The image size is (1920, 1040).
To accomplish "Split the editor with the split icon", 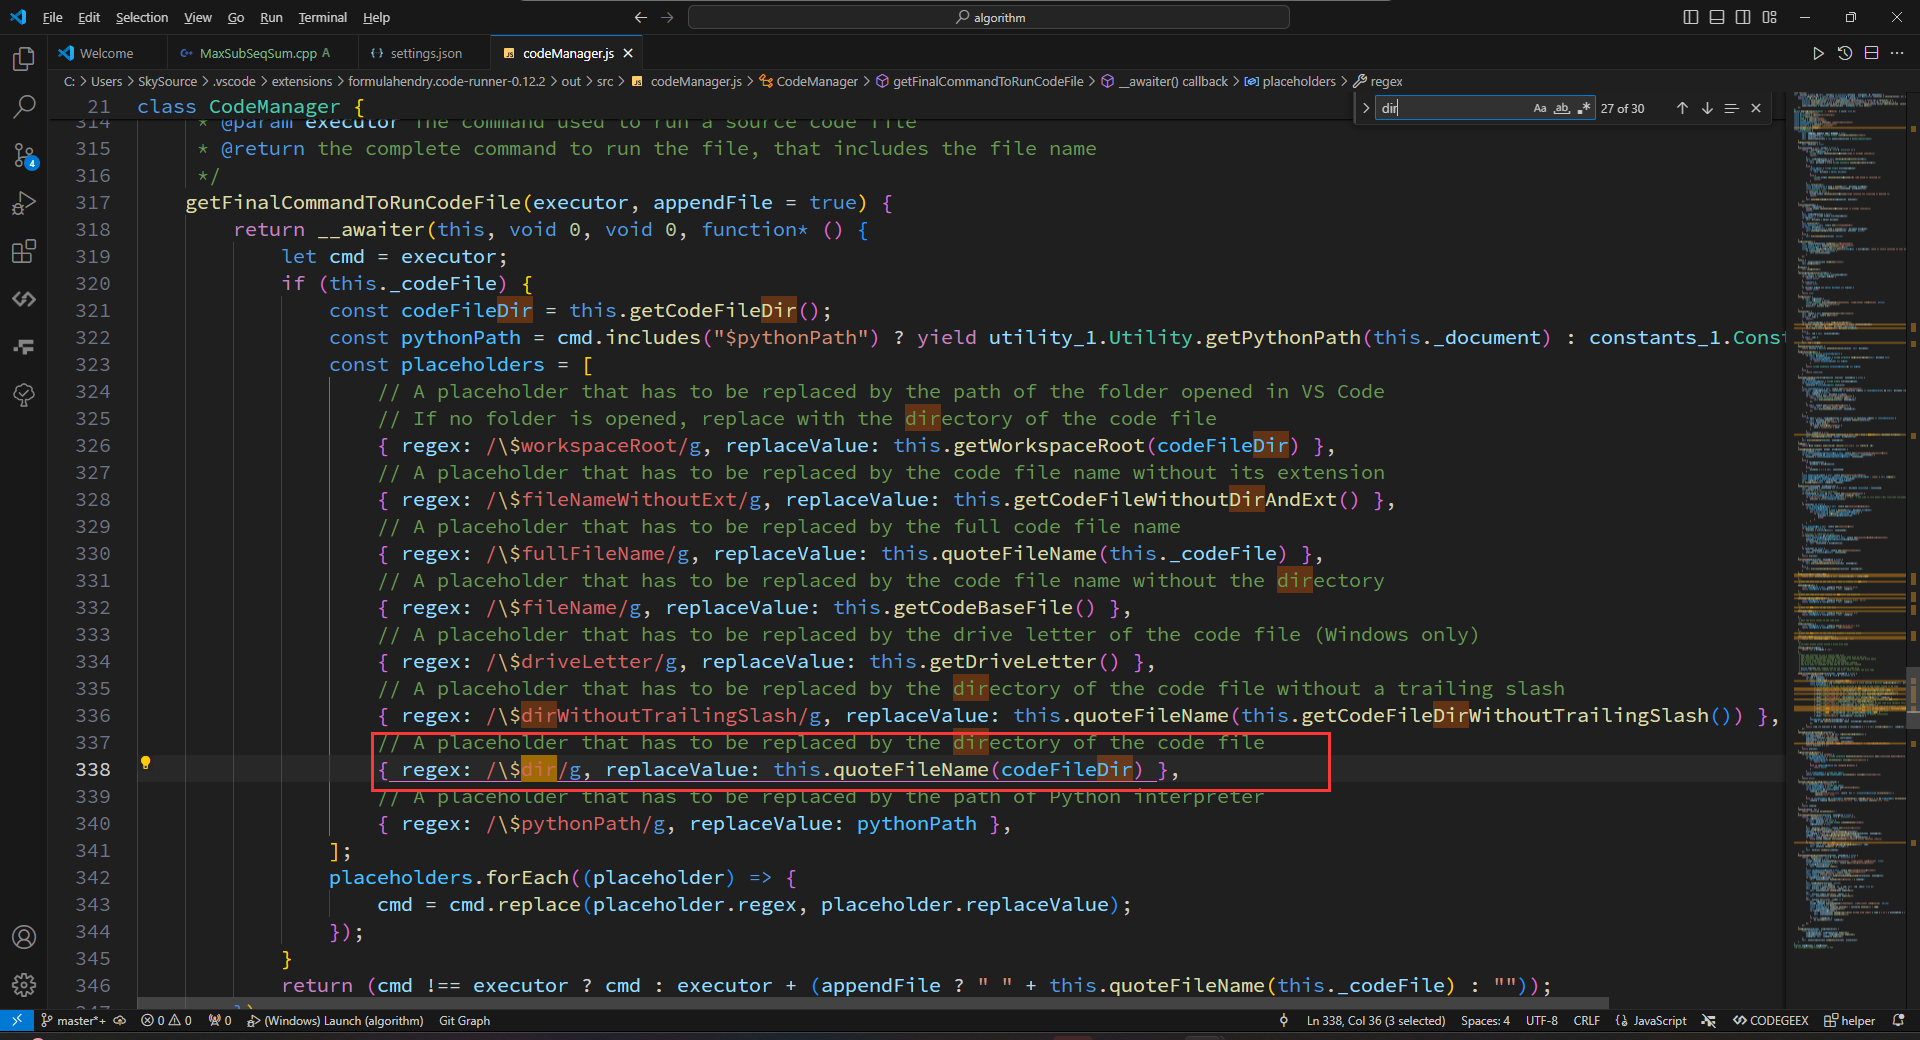I will click(1871, 53).
